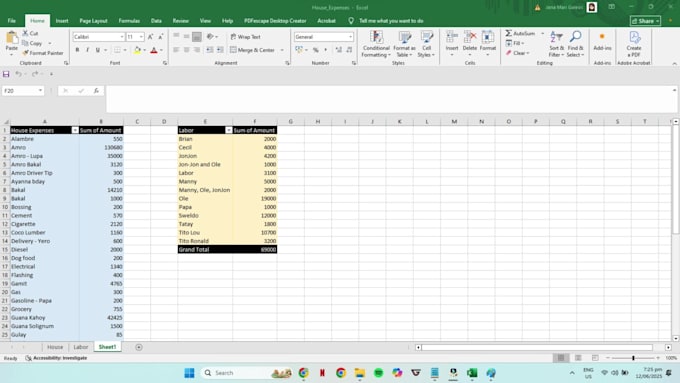The height and width of the screenshot is (383, 680).
Task: Click the Copy icon
Action: (x=25, y=43)
